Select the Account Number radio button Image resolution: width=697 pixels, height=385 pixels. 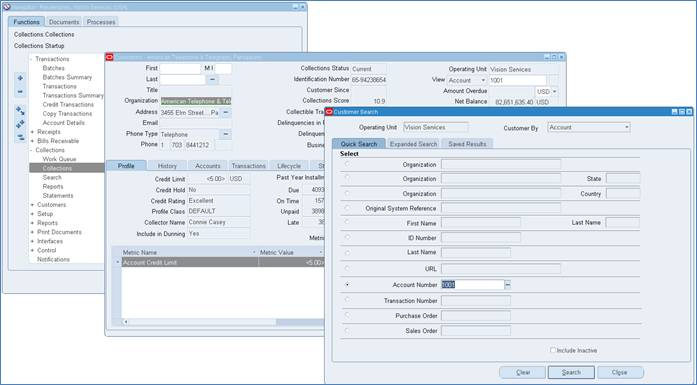point(347,285)
